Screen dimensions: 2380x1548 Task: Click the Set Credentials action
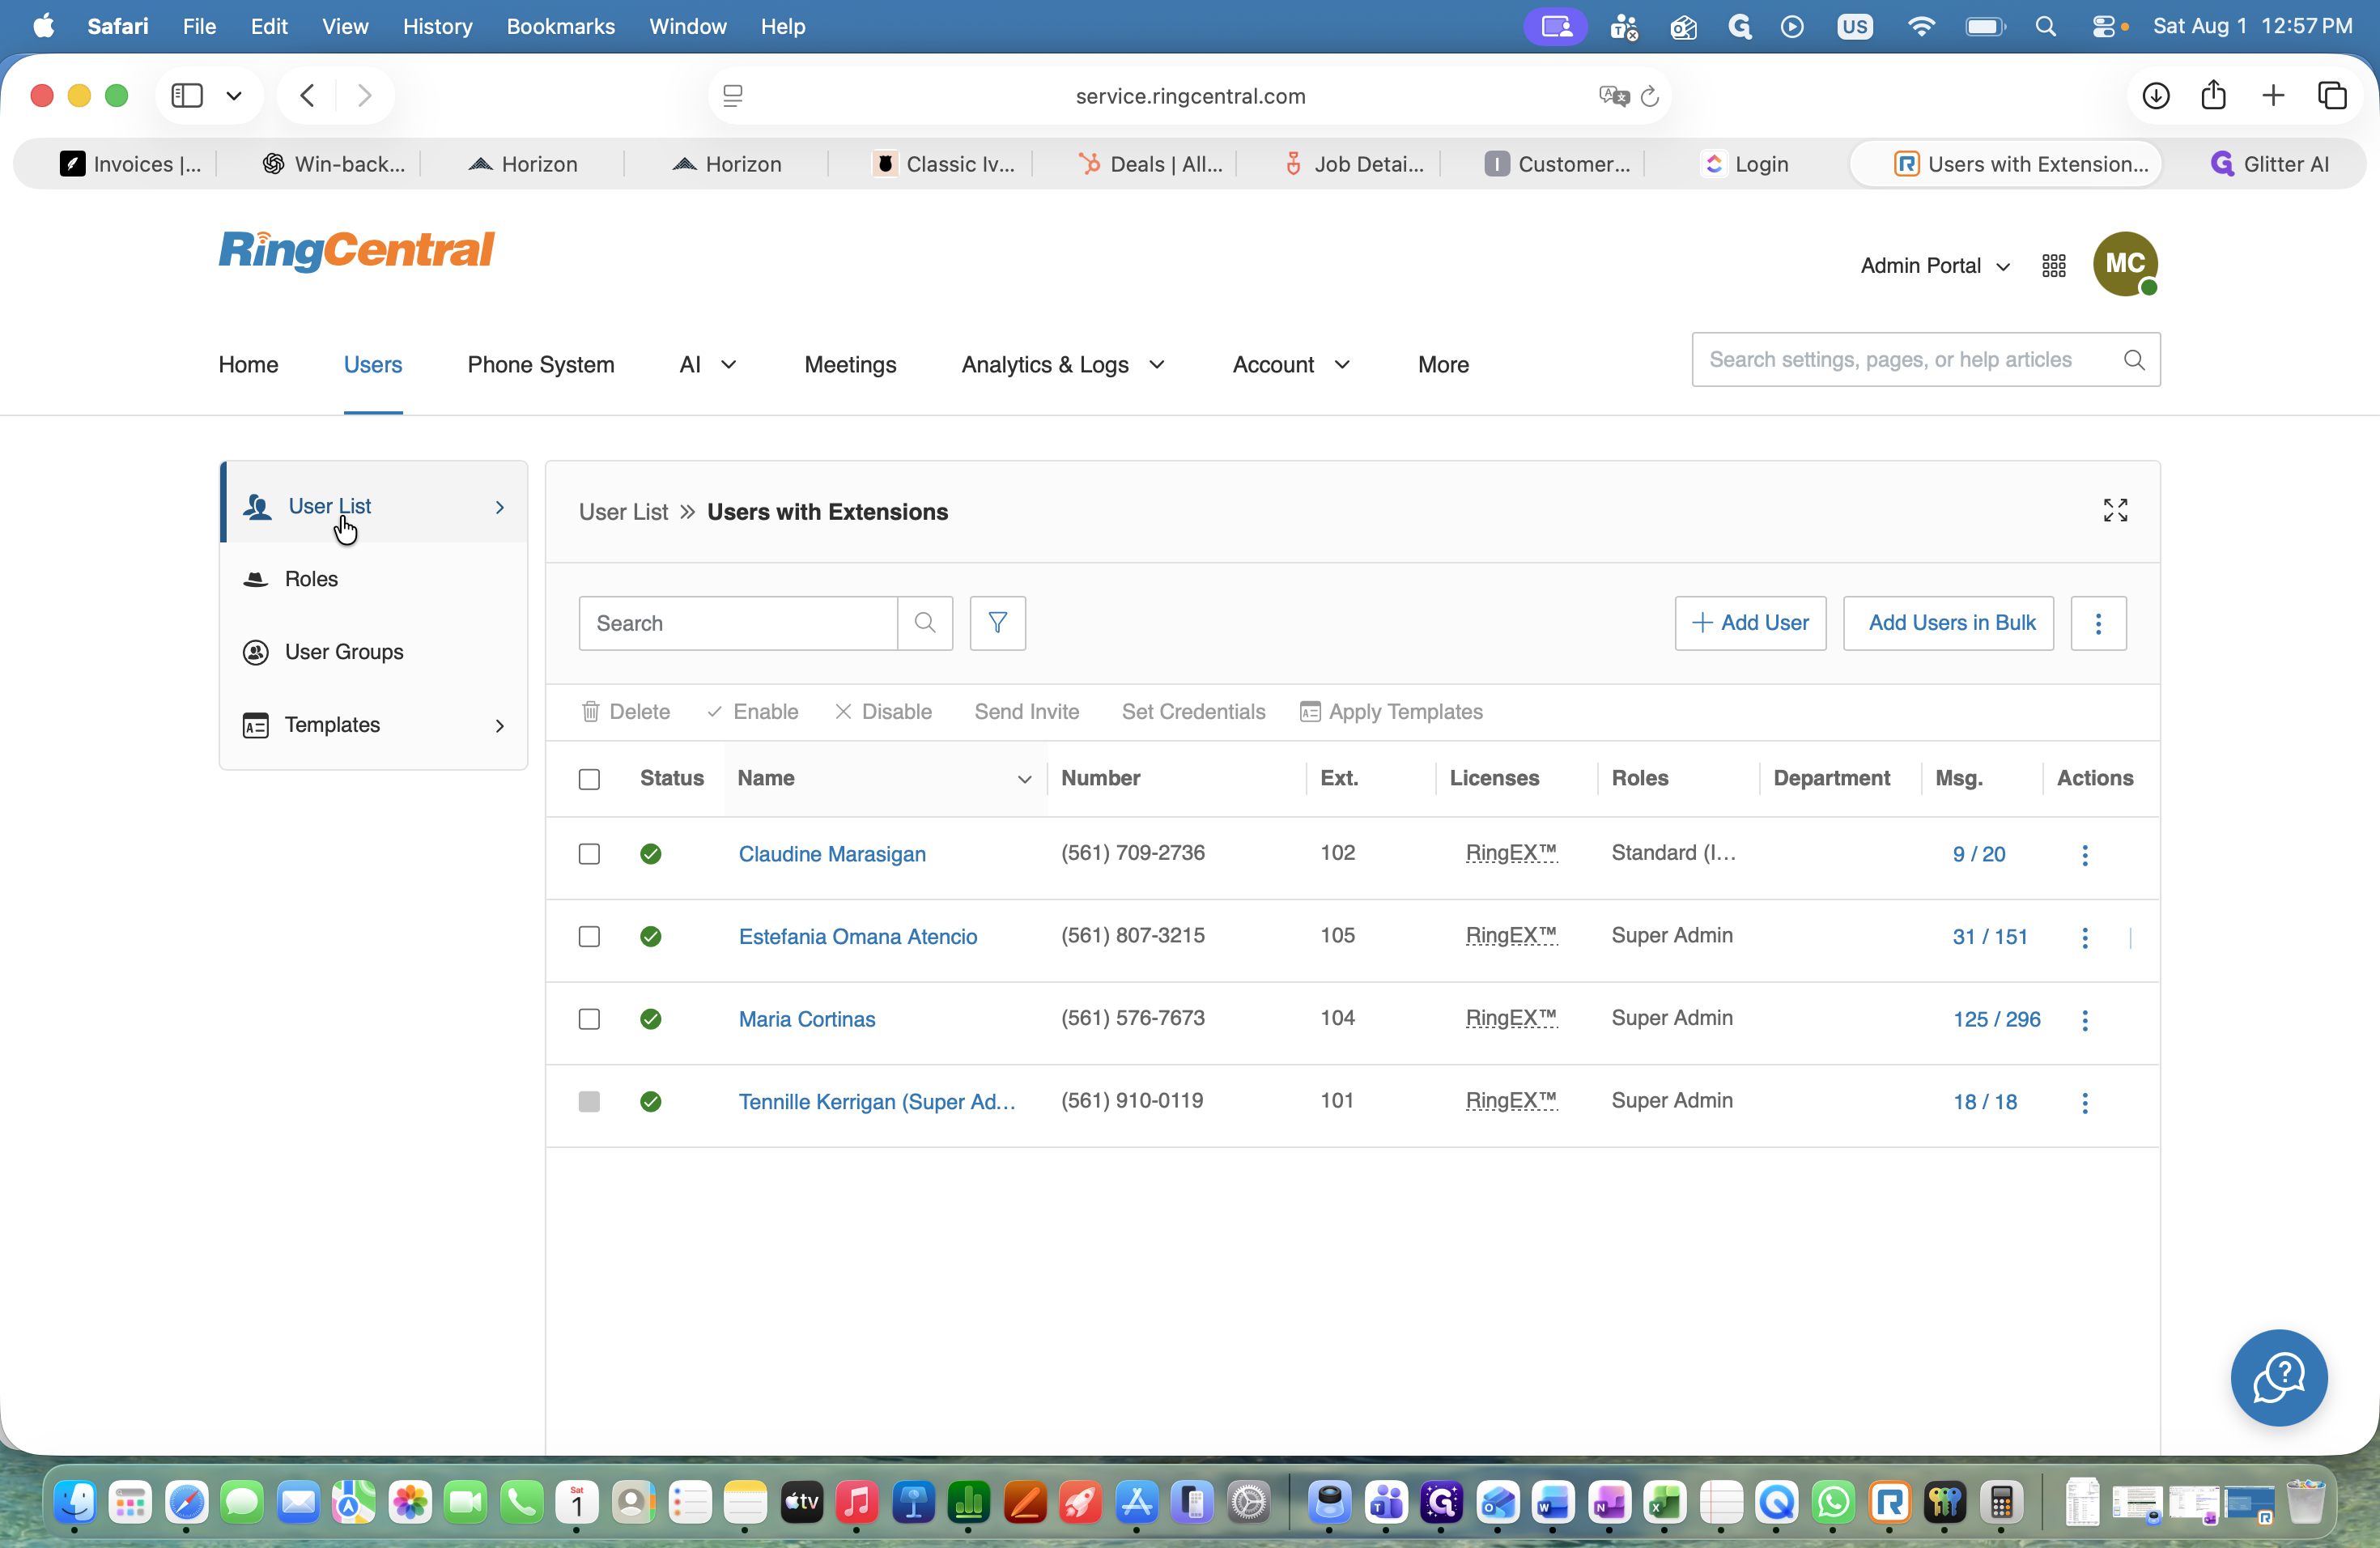point(1193,712)
